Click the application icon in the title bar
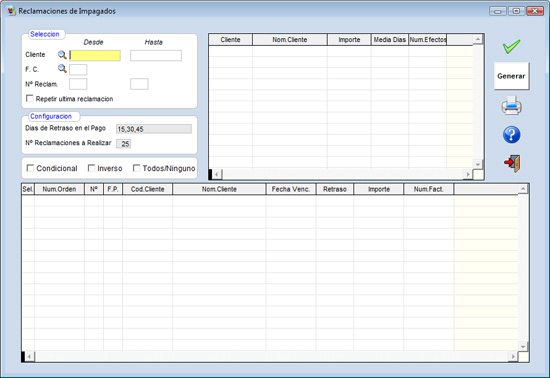Screen dimensions: 550x378 point(11,11)
